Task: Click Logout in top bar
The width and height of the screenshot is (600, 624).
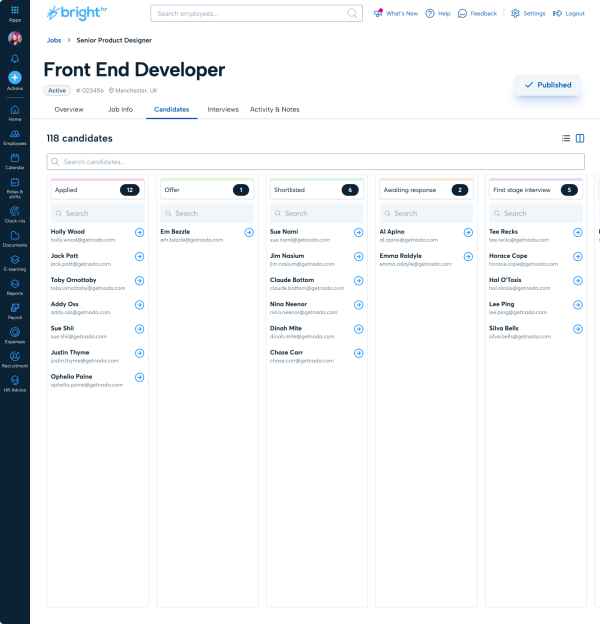Action: pyautogui.click(x=569, y=13)
